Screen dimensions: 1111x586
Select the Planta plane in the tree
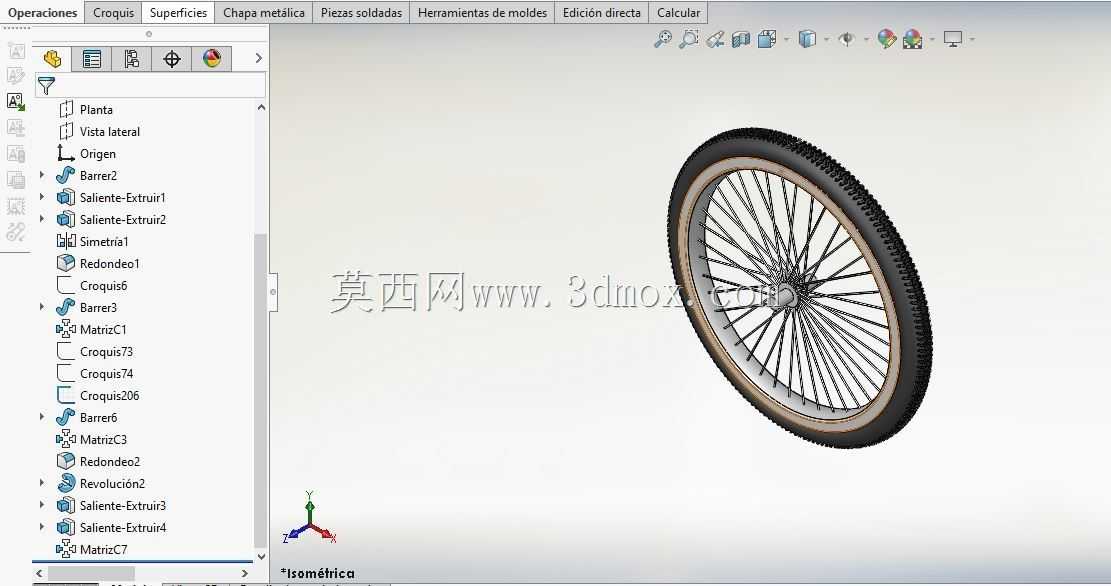[x=86, y=109]
